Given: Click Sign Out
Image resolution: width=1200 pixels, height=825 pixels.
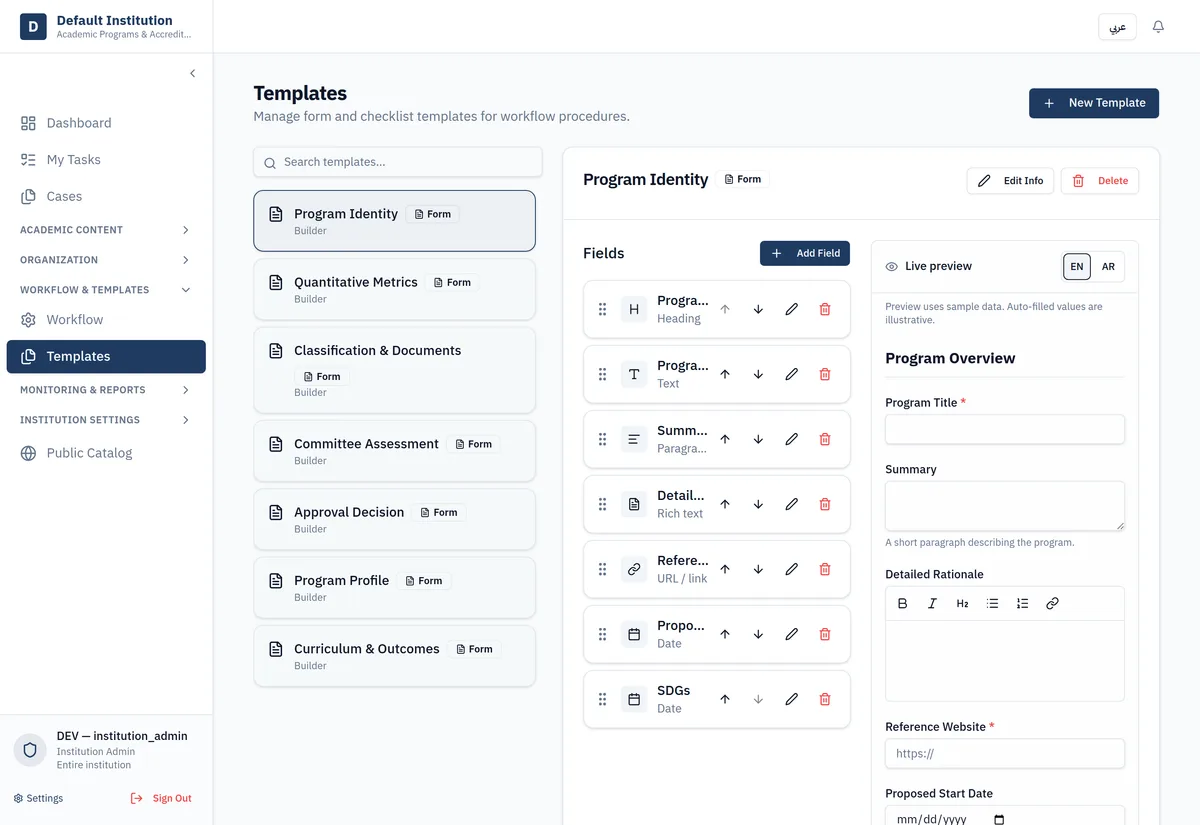Looking at the screenshot, I should click(x=161, y=798).
